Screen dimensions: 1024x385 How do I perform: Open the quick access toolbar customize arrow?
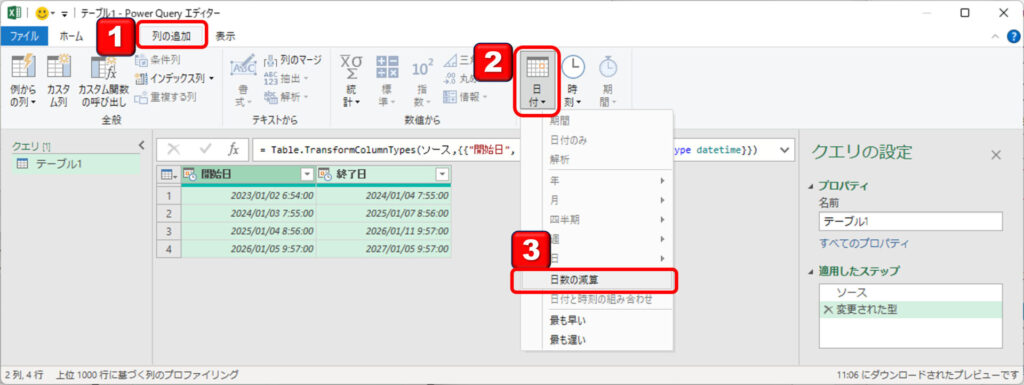pyautogui.click(x=65, y=13)
